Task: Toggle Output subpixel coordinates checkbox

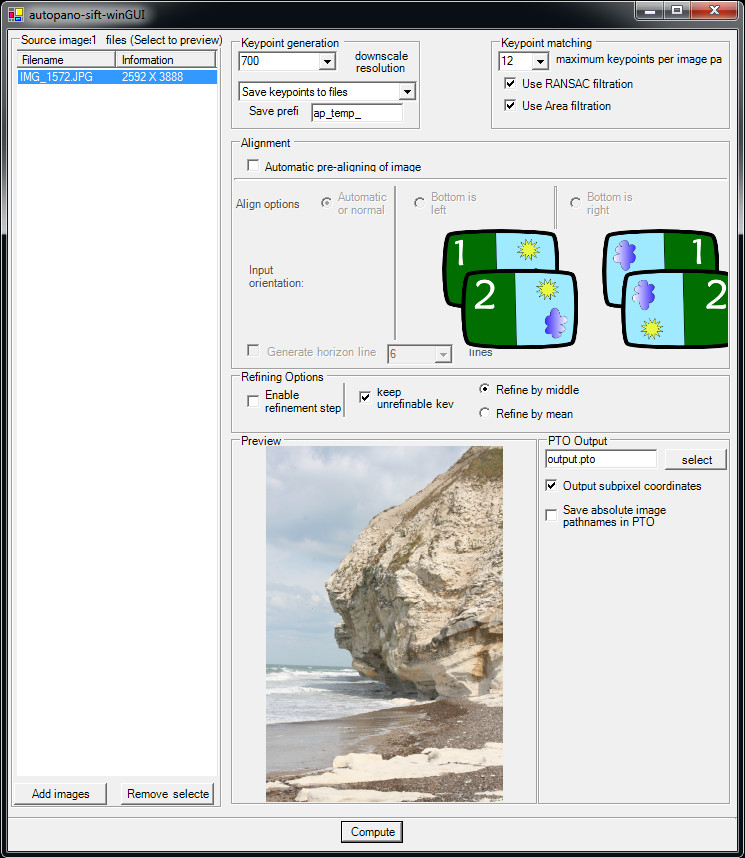Action: (x=551, y=485)
